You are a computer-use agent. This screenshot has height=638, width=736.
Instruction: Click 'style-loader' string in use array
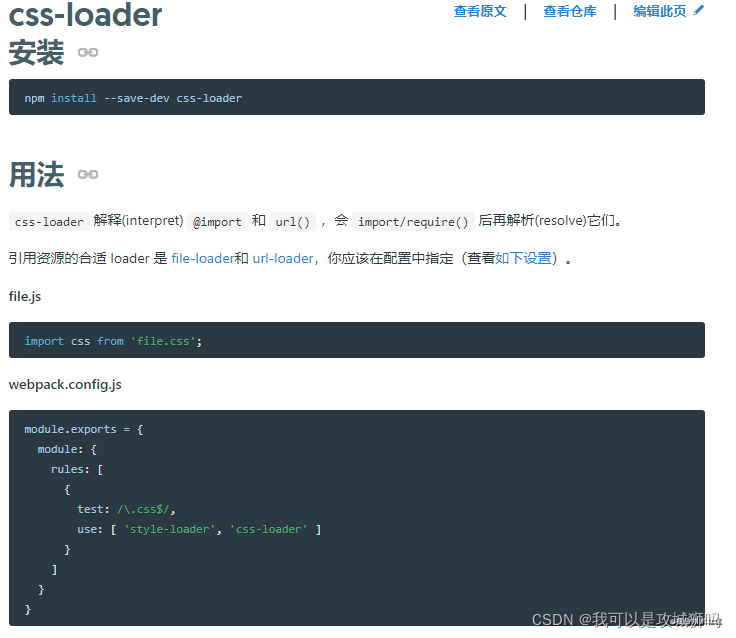tap(169, 530)
